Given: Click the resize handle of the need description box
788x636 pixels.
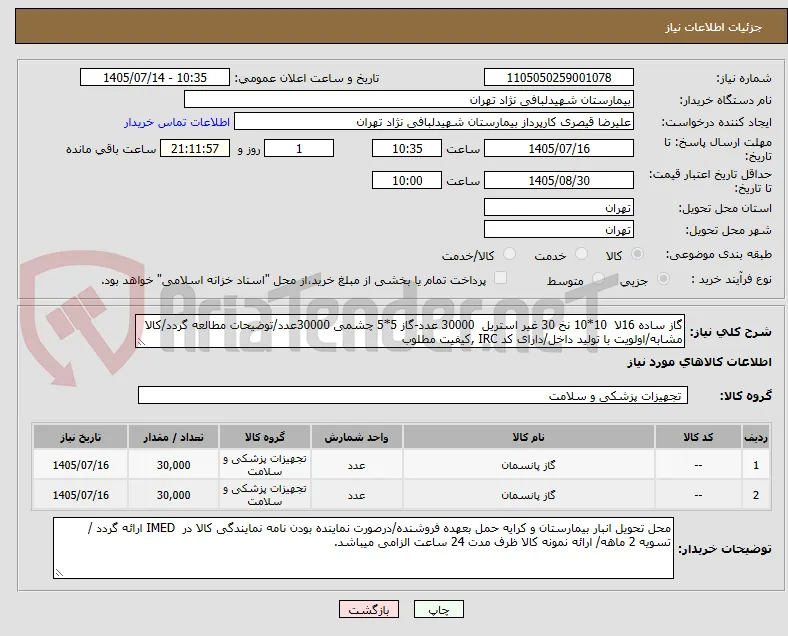Looking at the screenshot, I should click(141, 342).
